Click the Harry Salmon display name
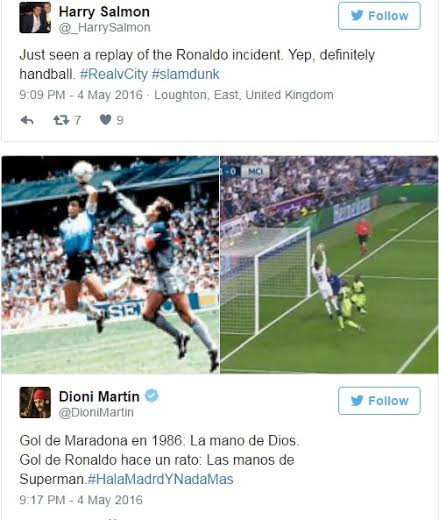This screenshot has width=439, height=520. click(x=104, y=12)
